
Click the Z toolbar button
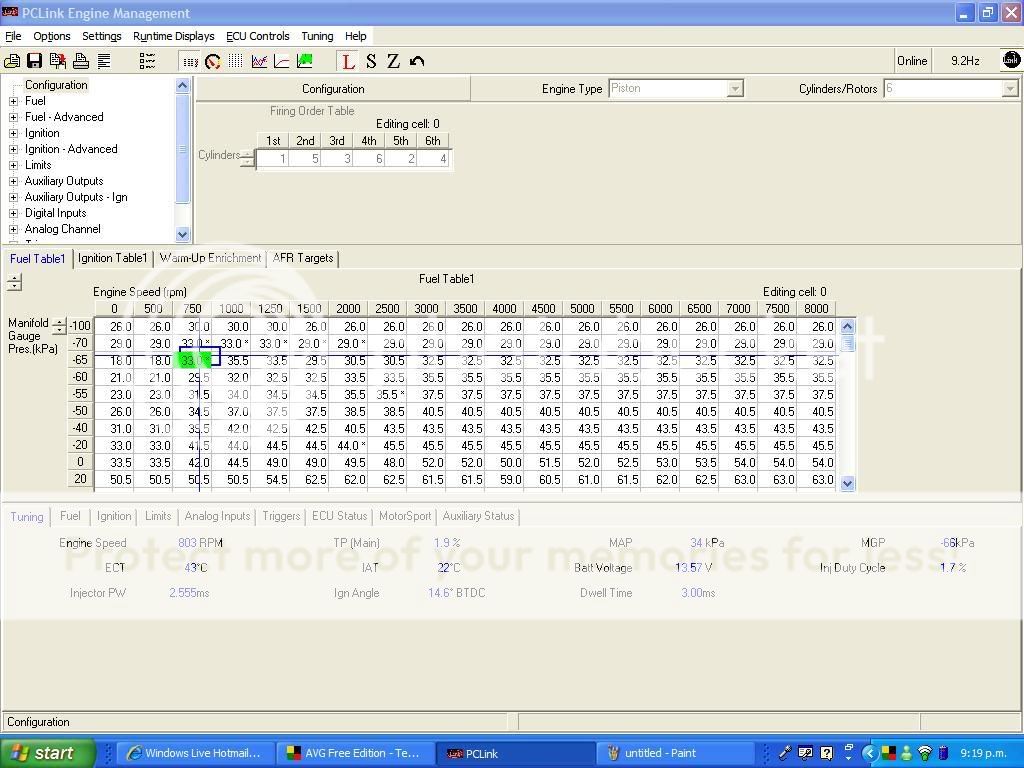(x=393, y=61)
